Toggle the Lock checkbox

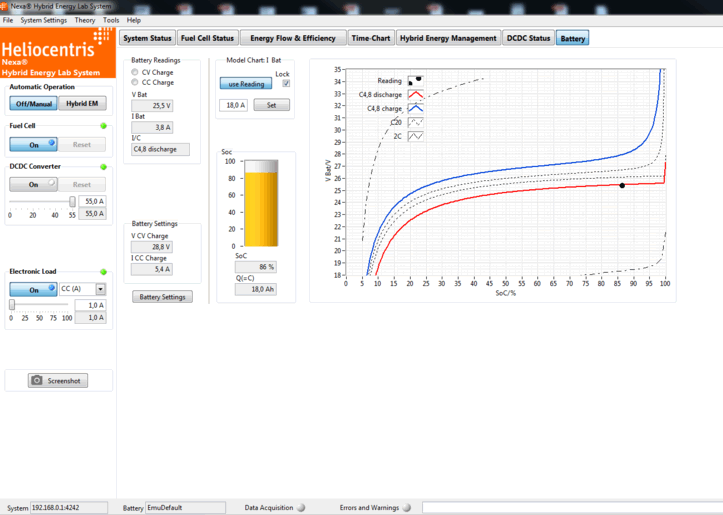click(286, 84)
